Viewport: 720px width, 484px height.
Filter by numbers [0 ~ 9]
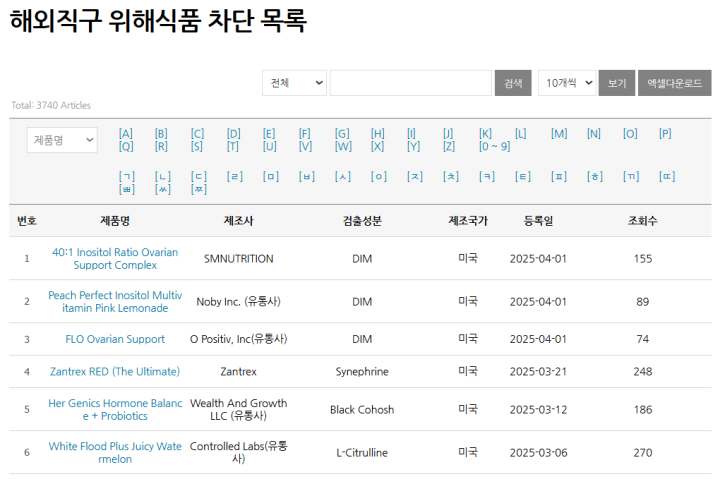(495, 146)
